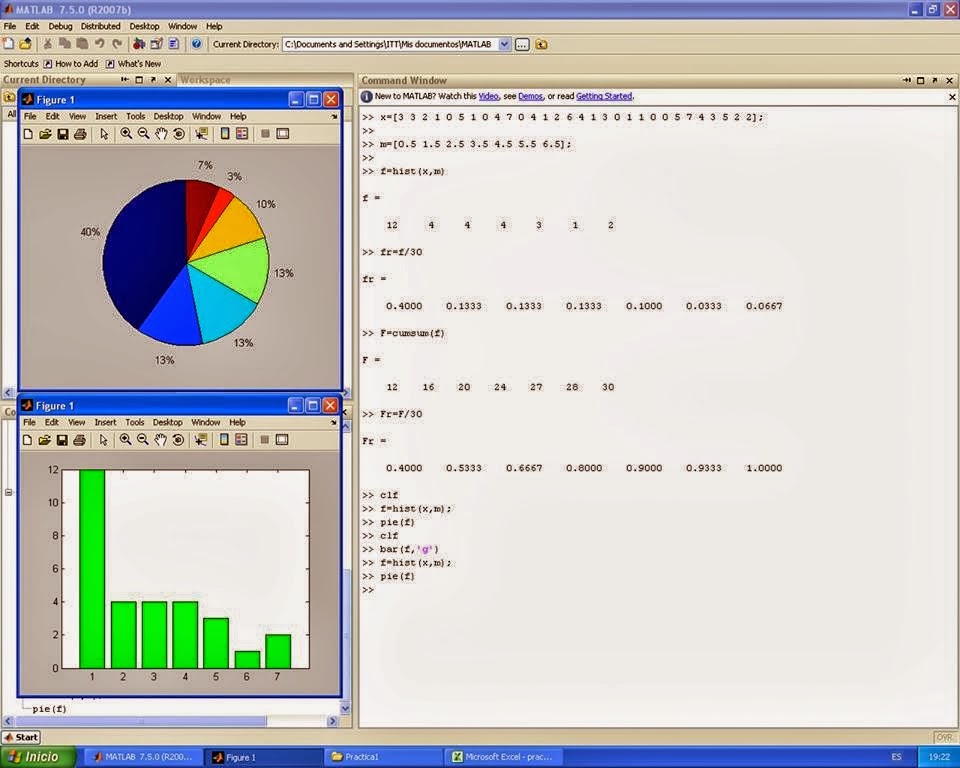The image size is (960, 768).
Task: Switch to the Workspace tab
Action: coord(205,80)
